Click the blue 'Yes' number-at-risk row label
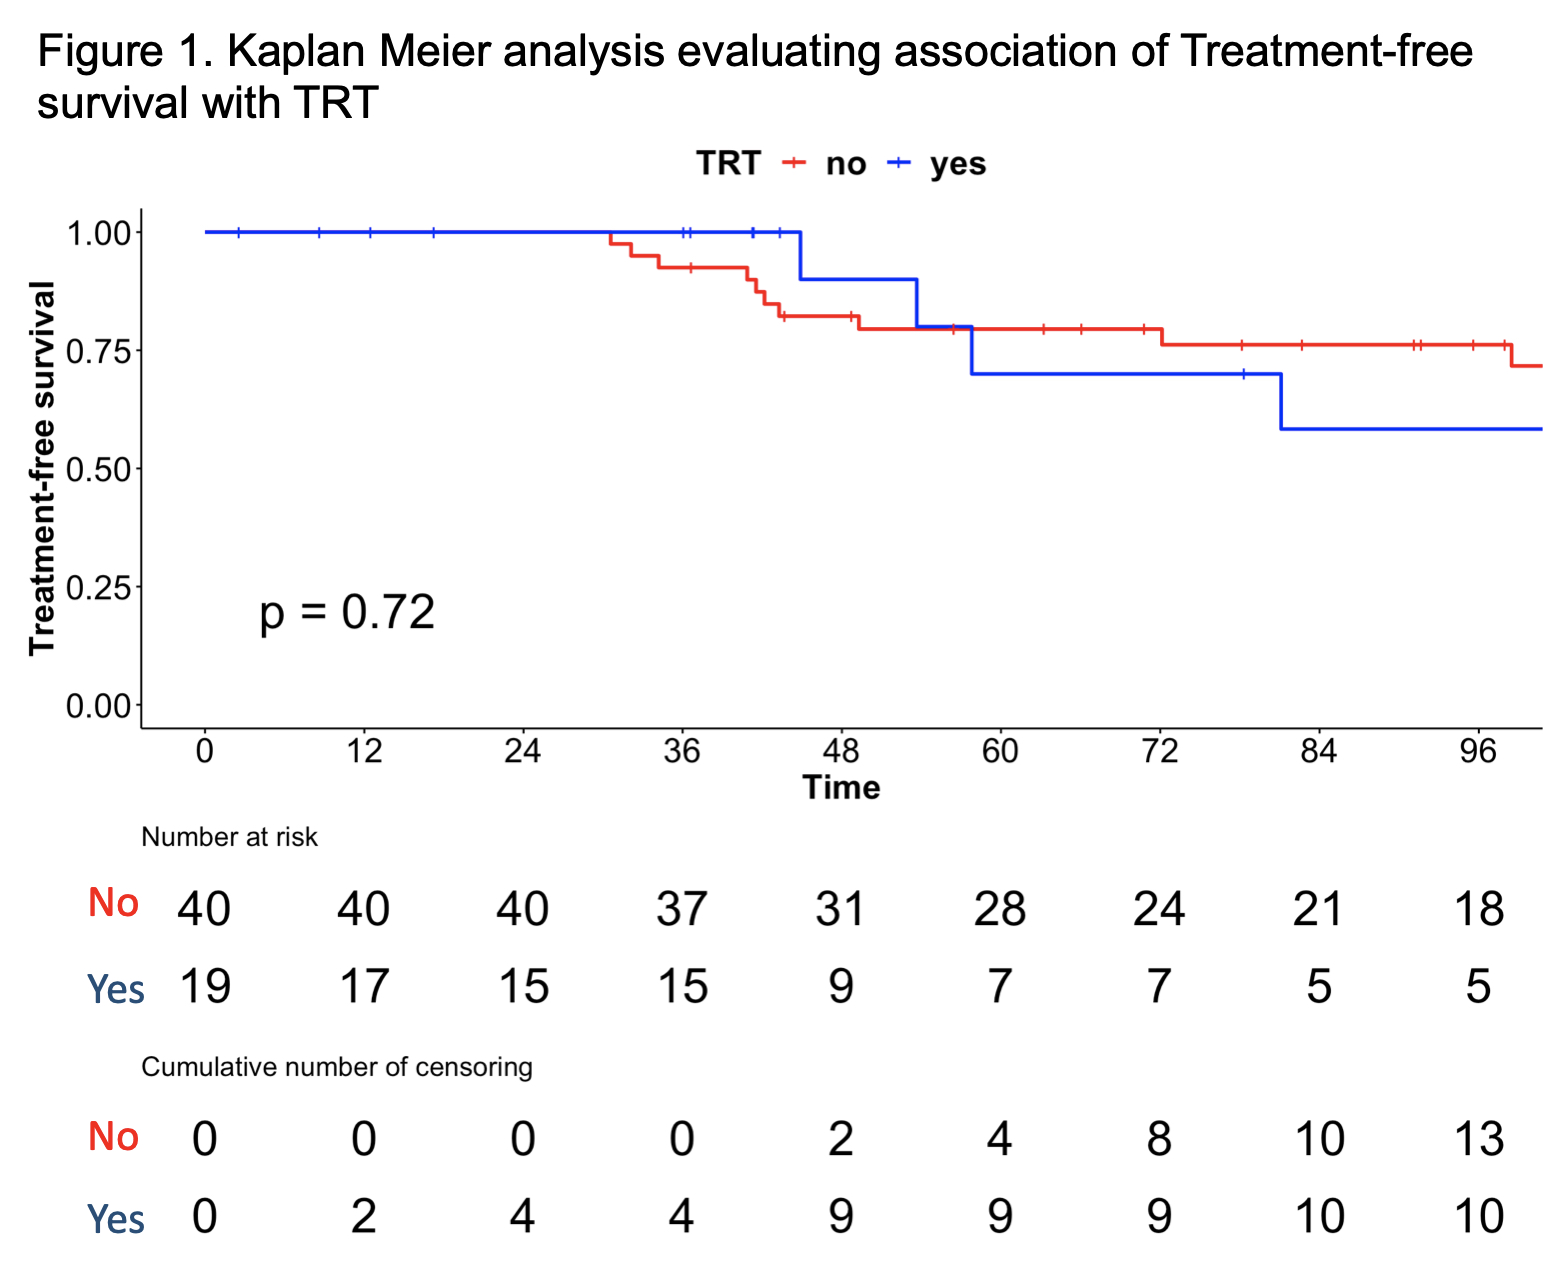This screenshot has height=1286, width=1562. pos(116,989)
